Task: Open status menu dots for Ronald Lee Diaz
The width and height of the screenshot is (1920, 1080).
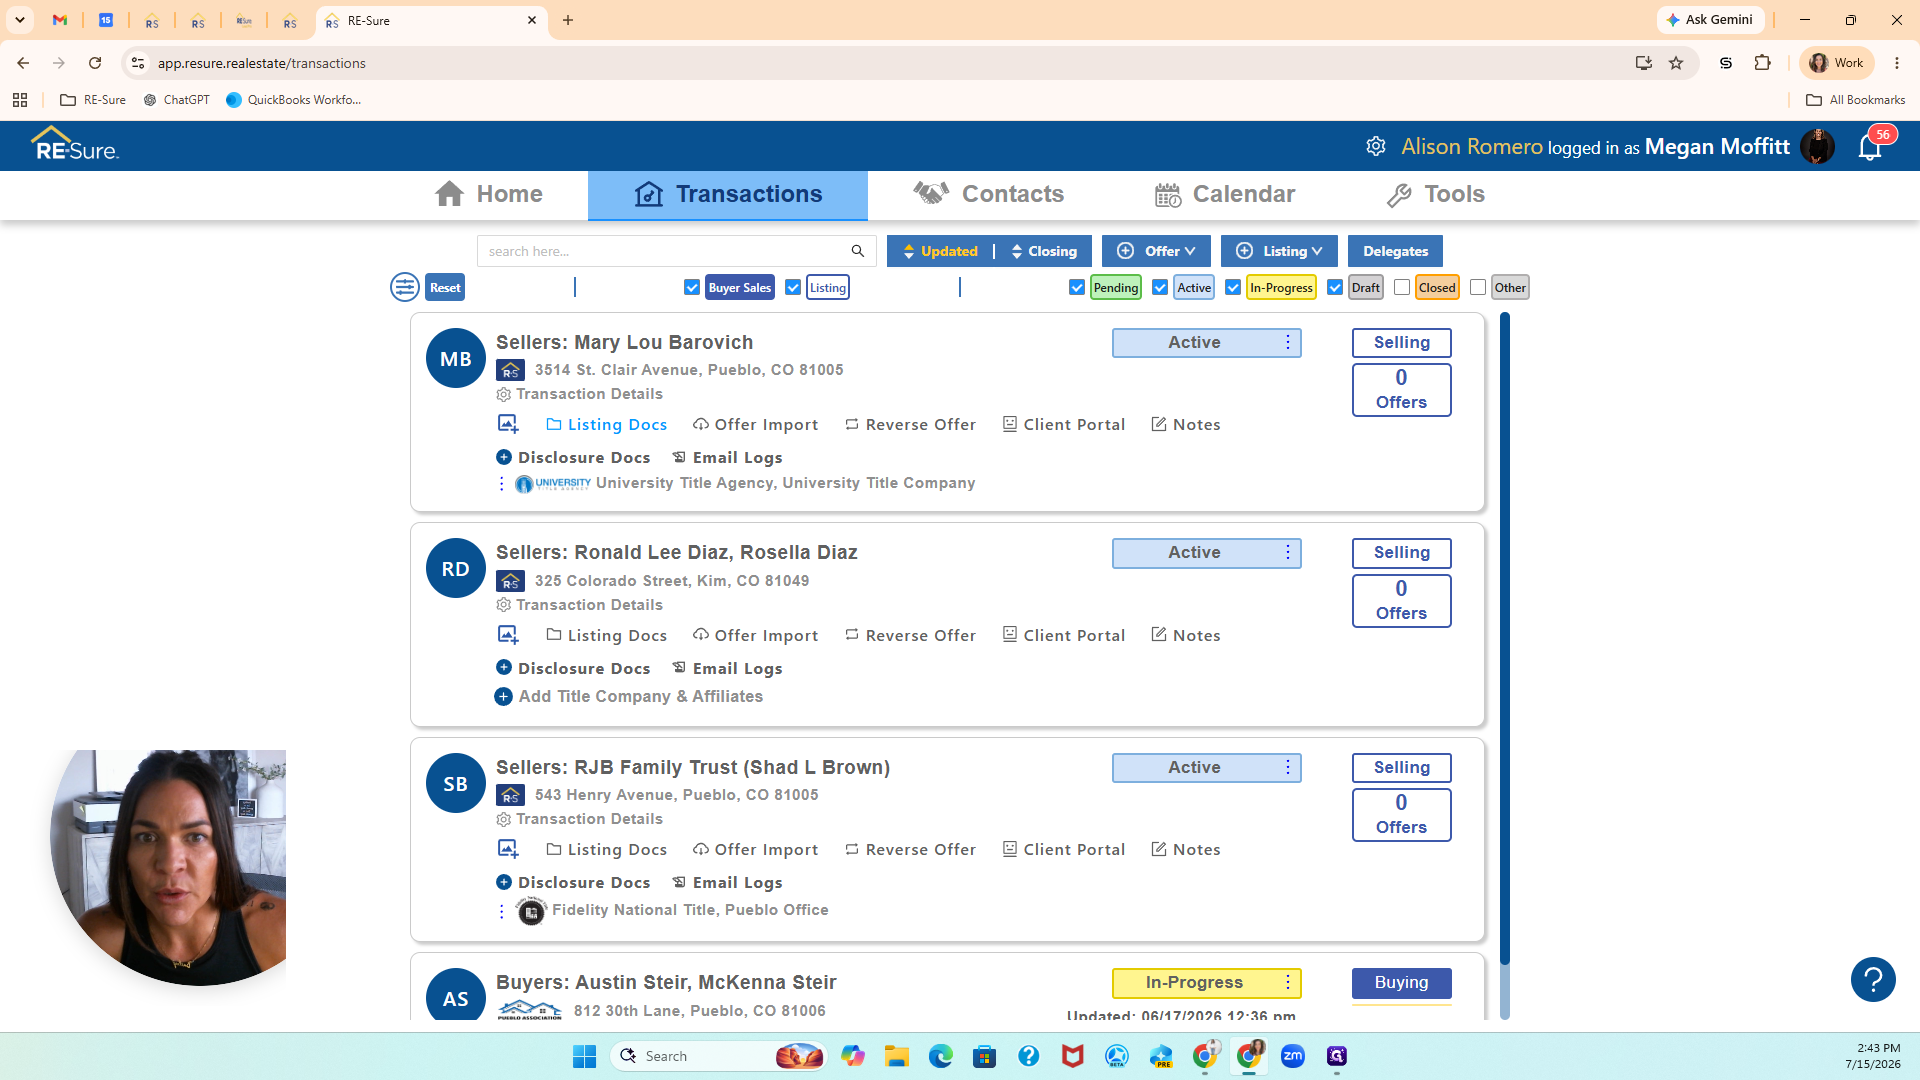Action: 1288,552
